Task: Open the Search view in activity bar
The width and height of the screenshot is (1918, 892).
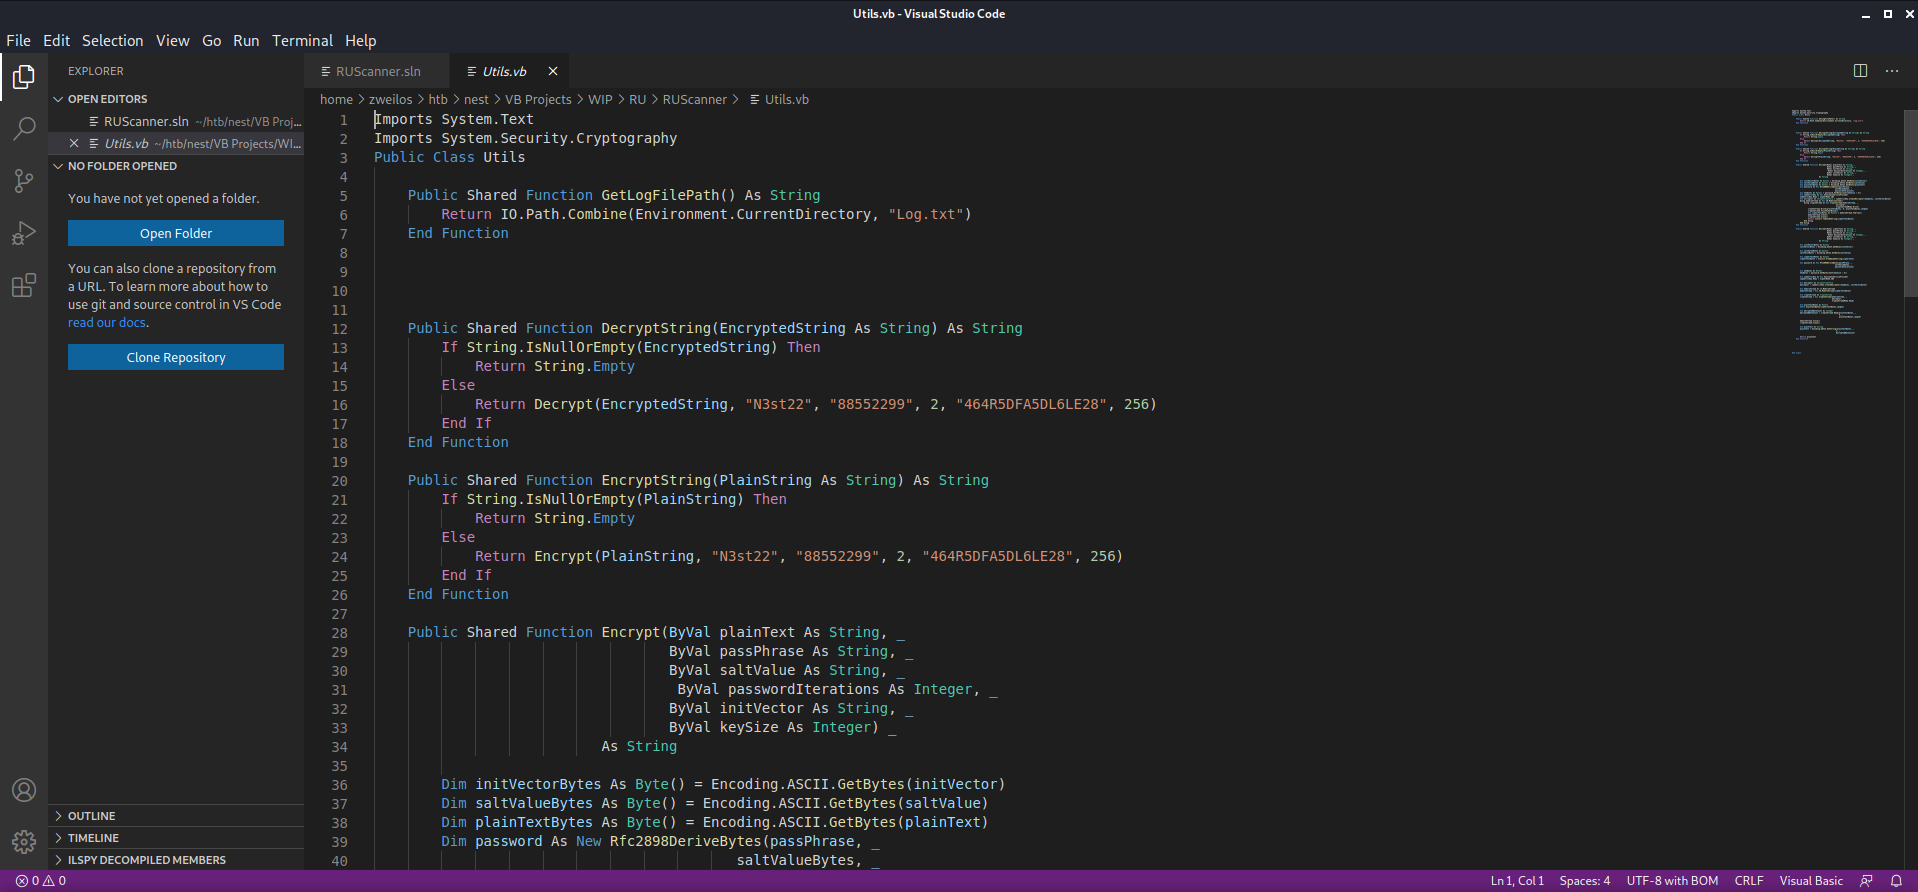Action: click(x=24, y=129)
